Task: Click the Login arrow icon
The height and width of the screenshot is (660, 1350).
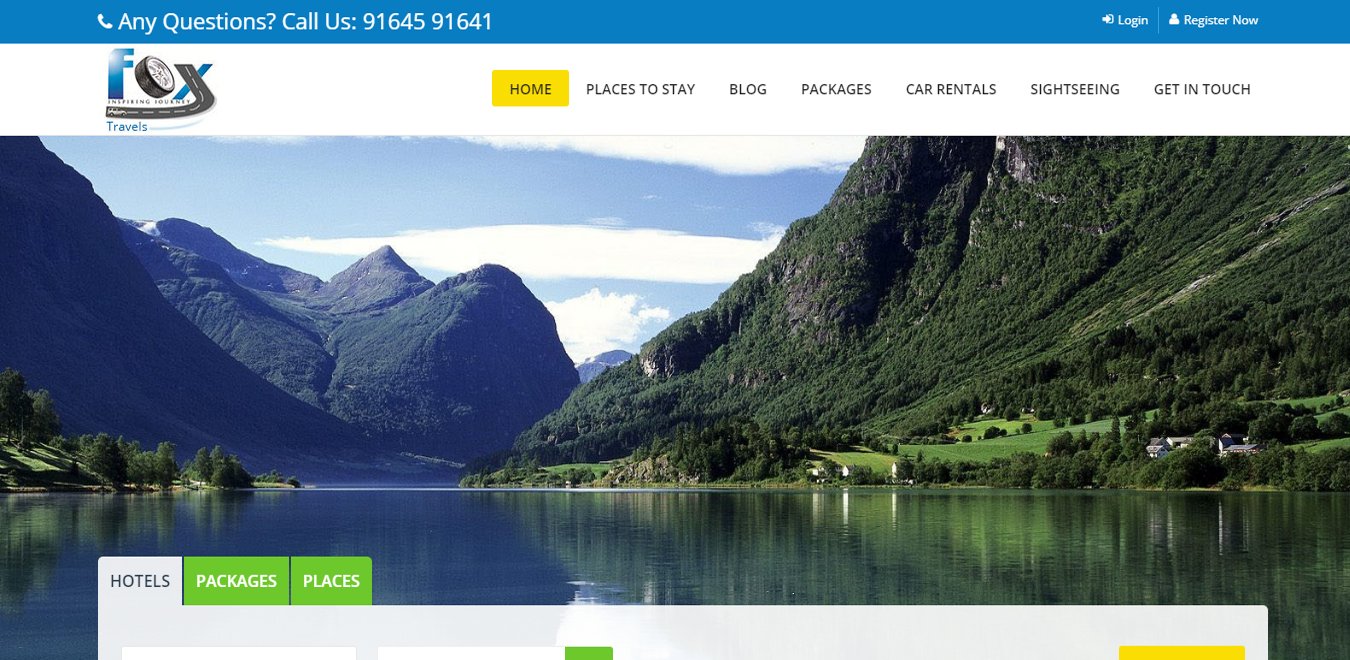Action: point(1108,20)
